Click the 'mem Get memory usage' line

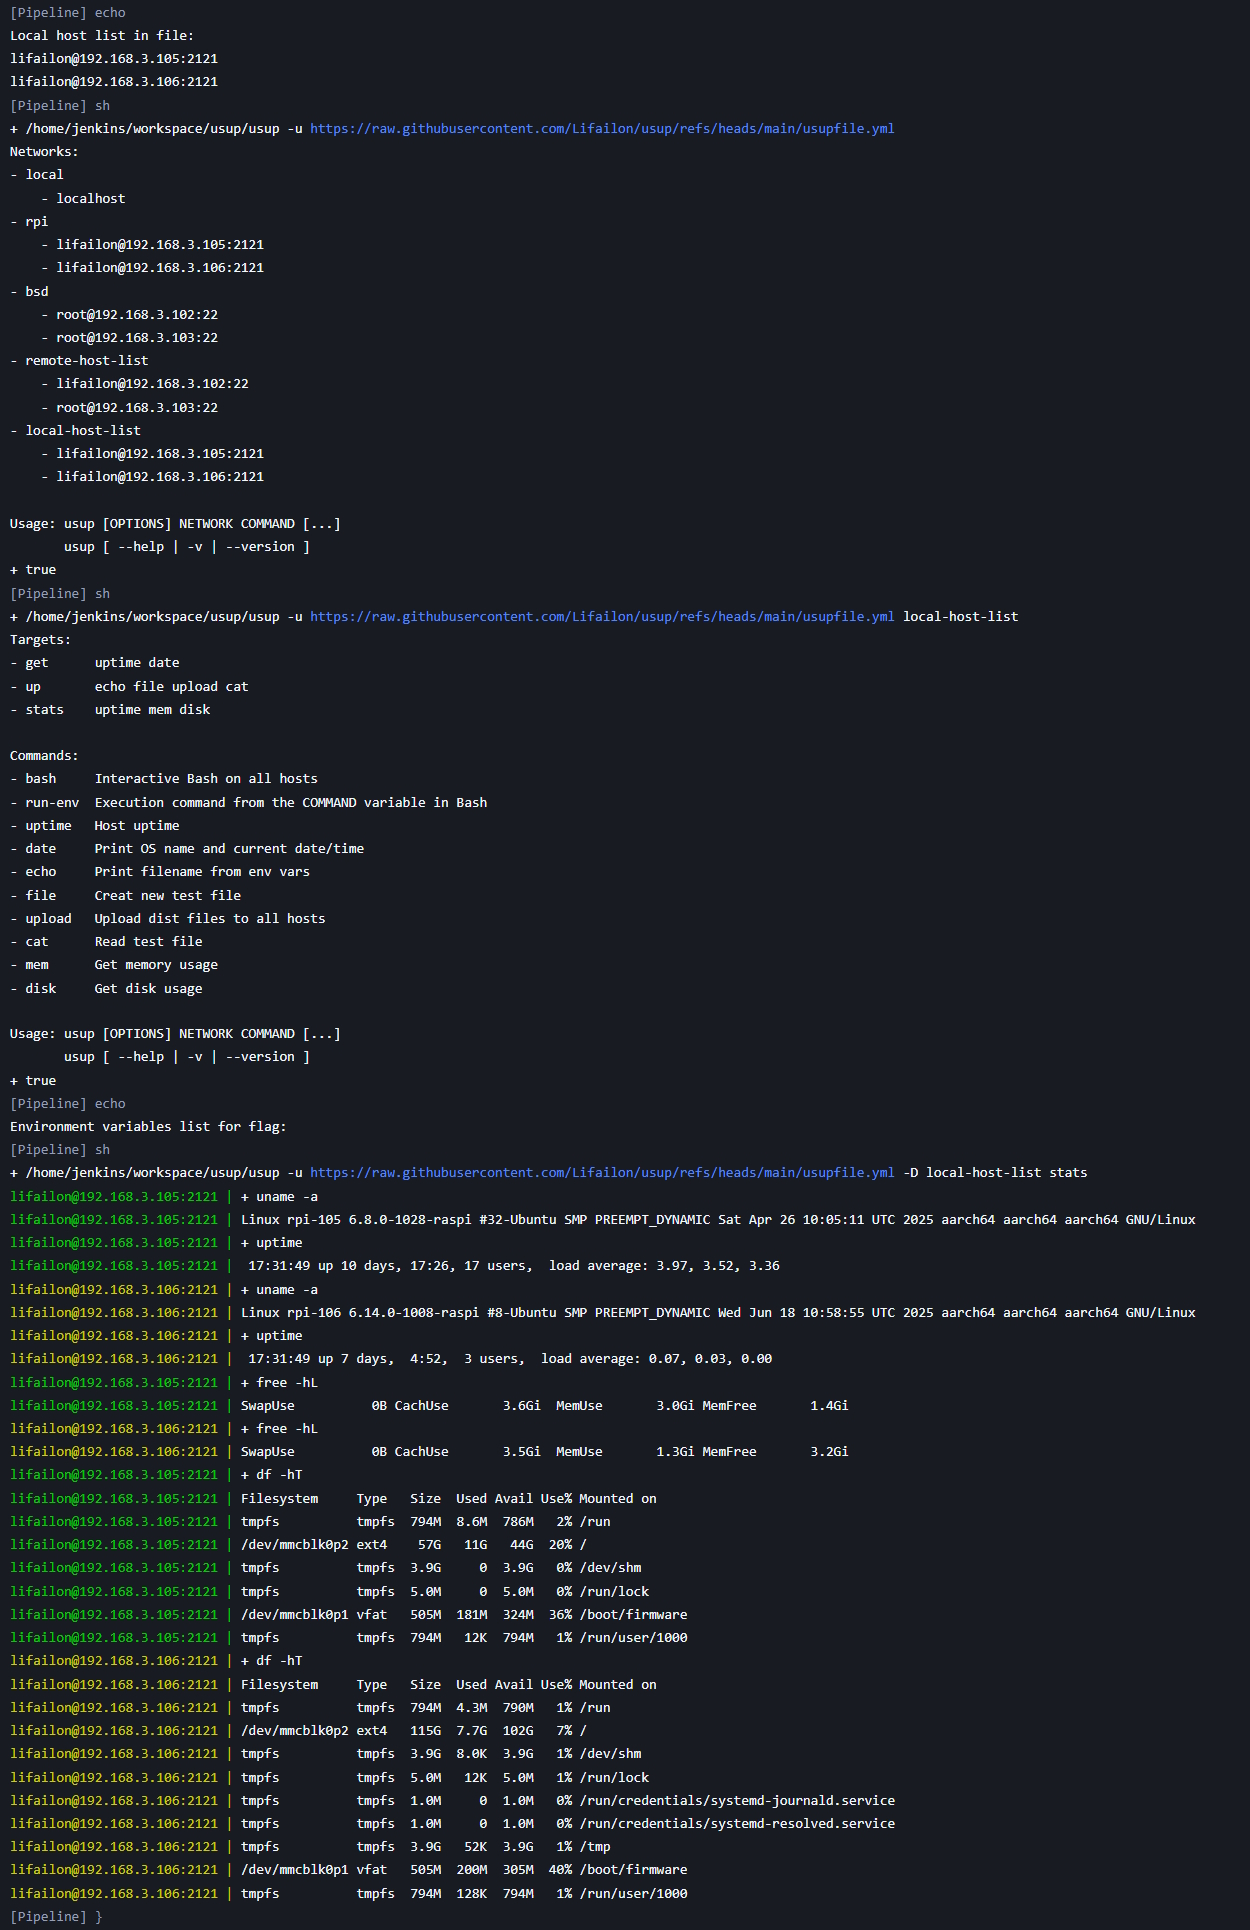click(114, 964)
